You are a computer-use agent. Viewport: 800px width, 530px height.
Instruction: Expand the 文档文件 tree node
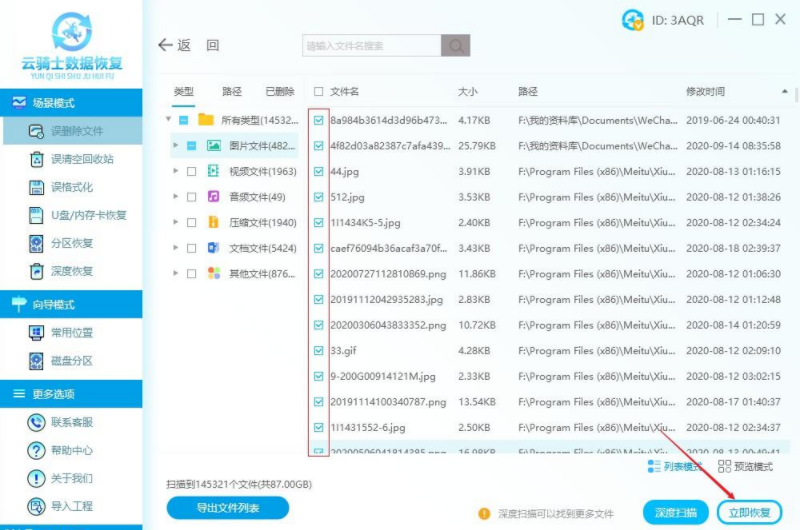(x=176, y=247)
